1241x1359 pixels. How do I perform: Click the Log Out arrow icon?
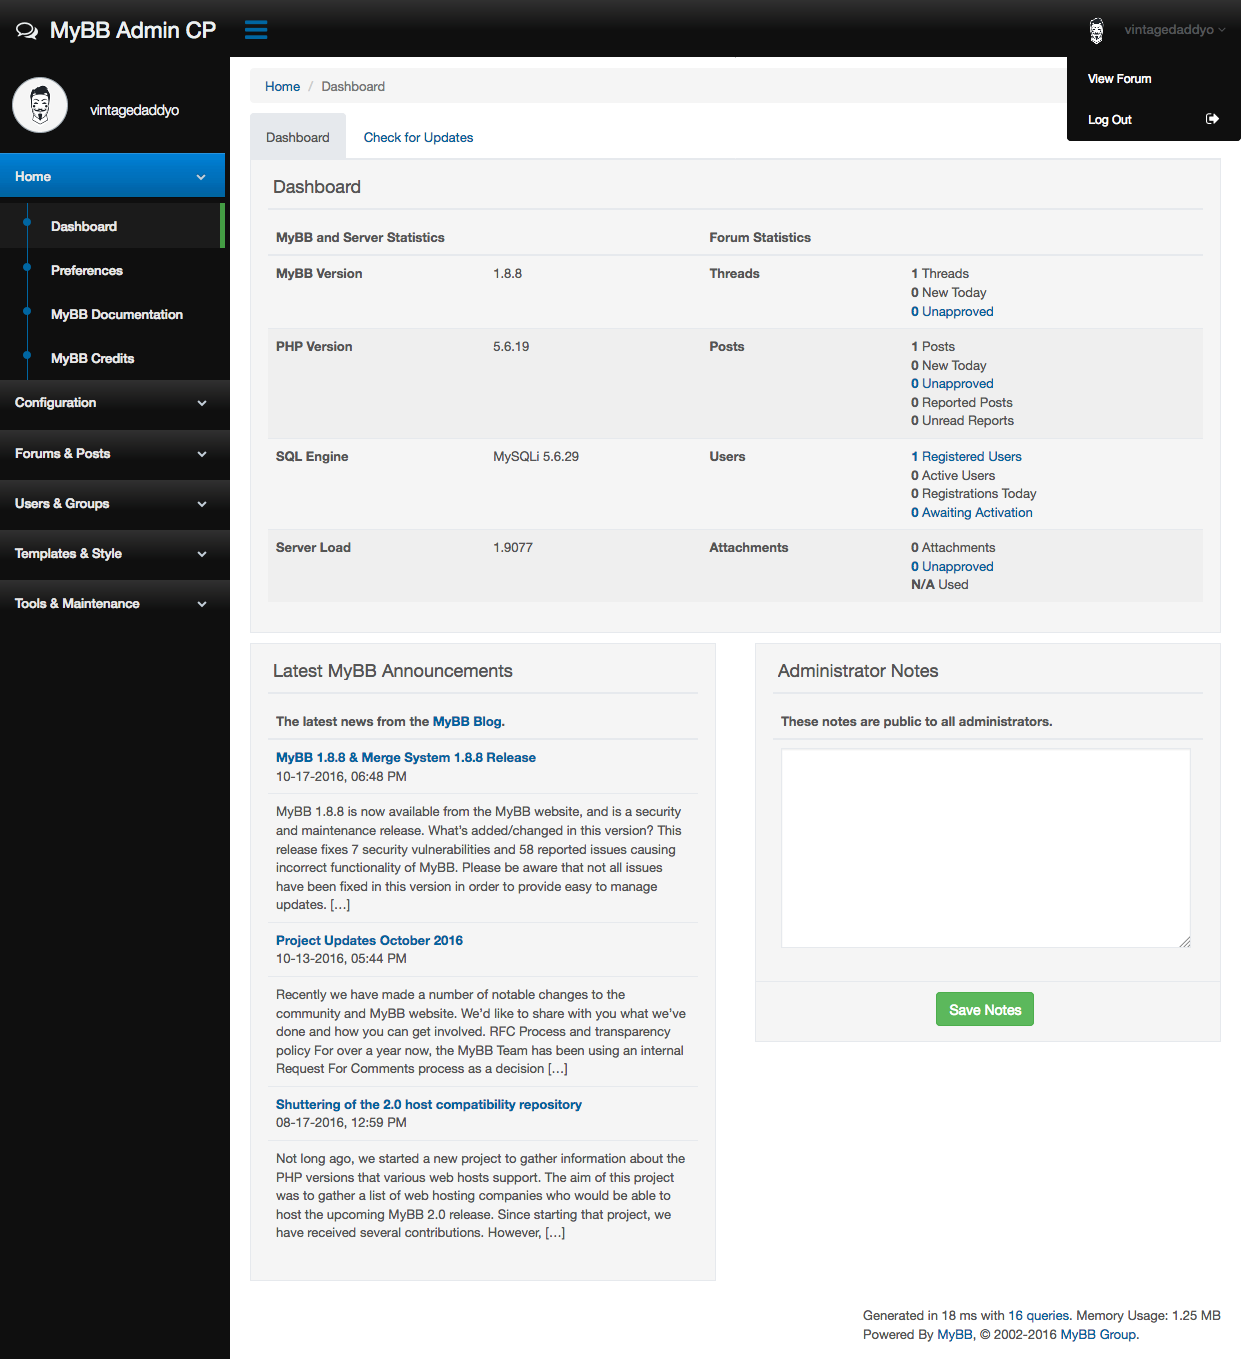point(1212,119)
